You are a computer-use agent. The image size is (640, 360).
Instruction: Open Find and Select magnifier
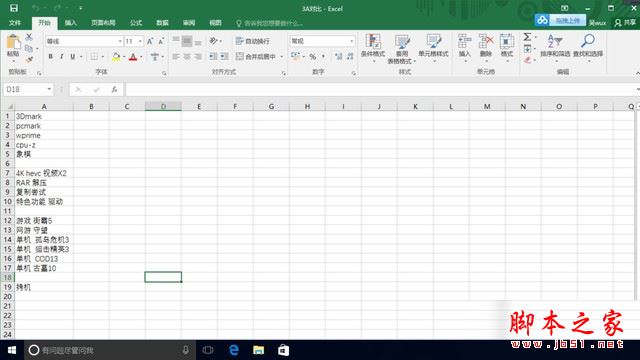pyautogui.click(x=588, y=48)
